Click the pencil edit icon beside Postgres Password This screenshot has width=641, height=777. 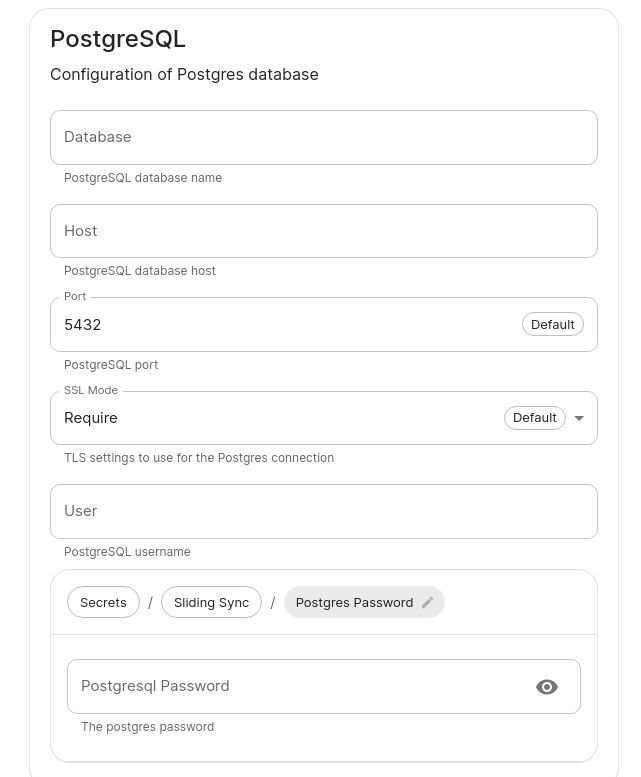pos(428,603)
